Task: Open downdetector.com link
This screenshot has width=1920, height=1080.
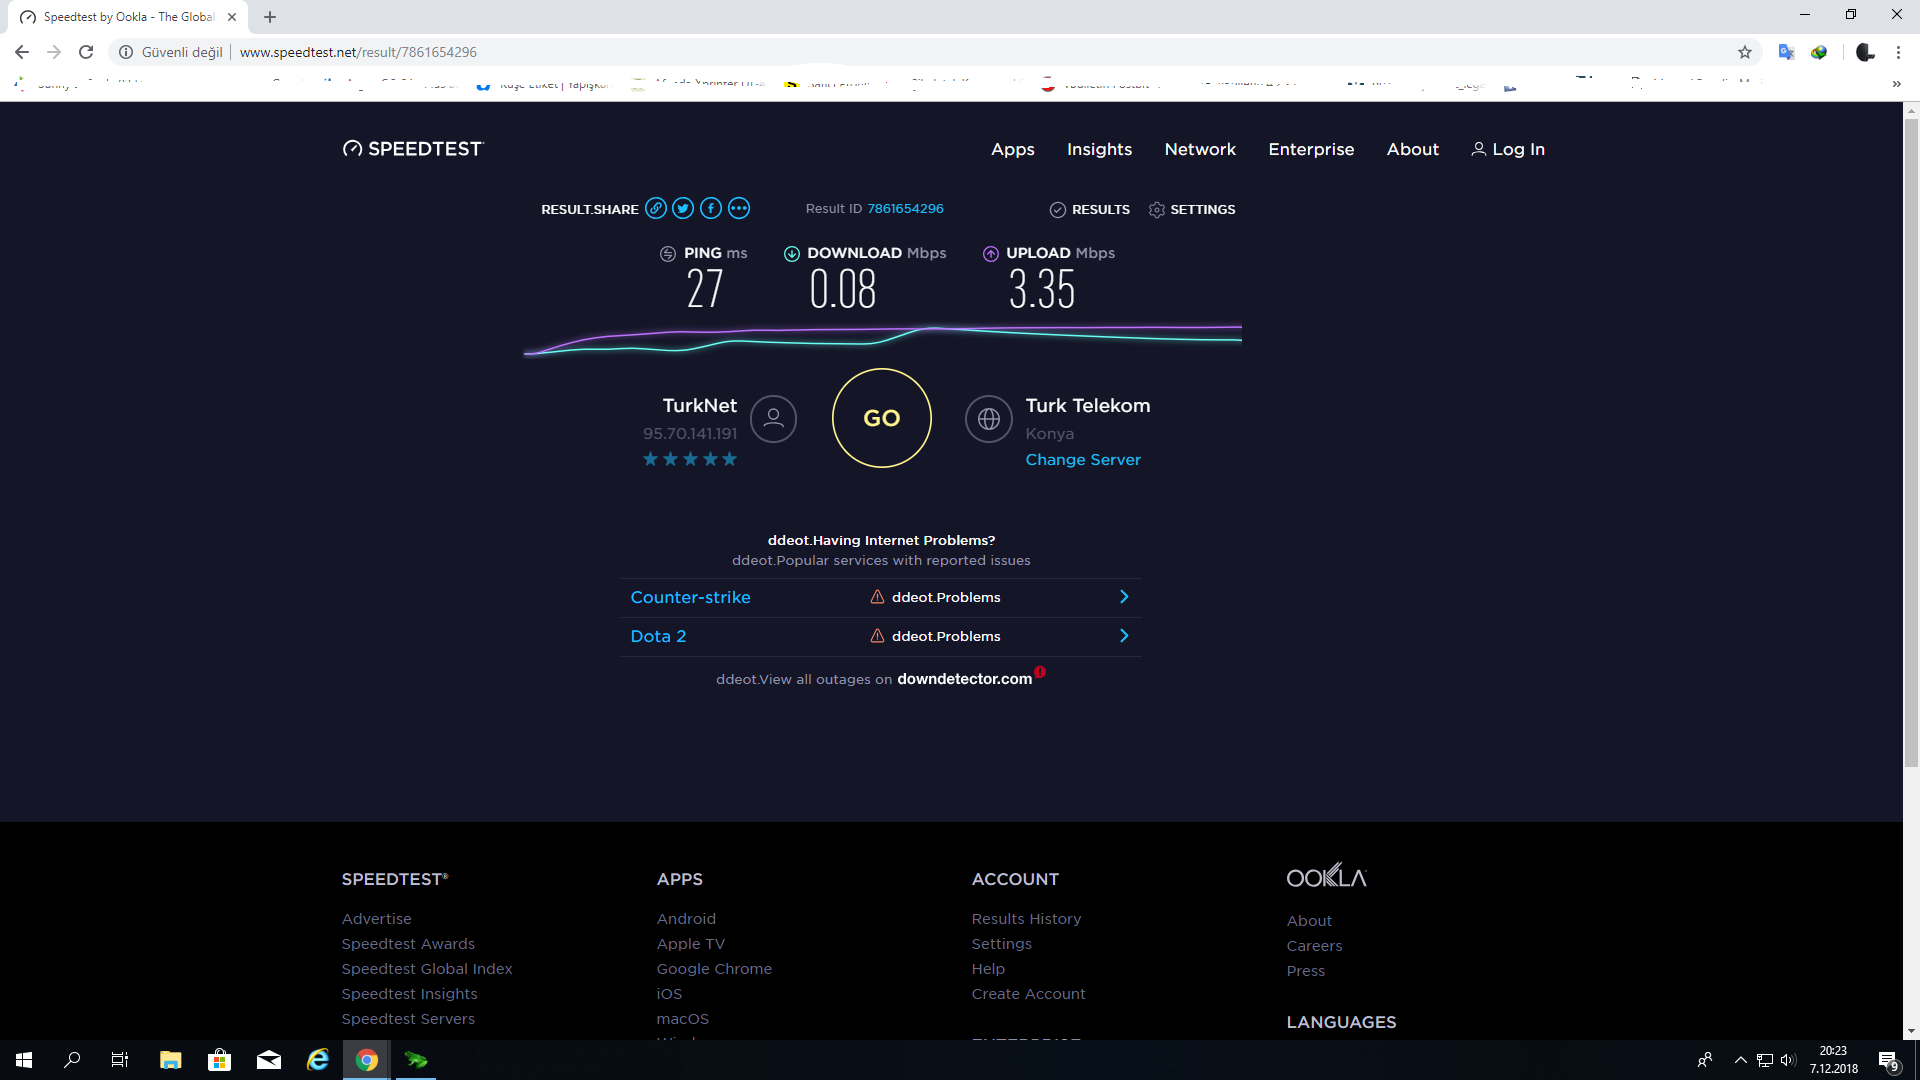Action: click(x=964, y=679)
